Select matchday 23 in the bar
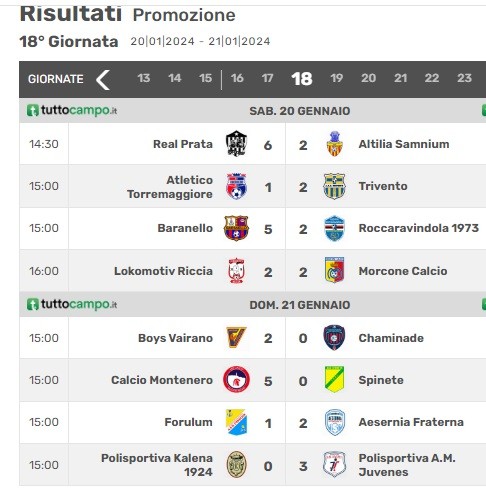The image size is (486, 492). click(464, 78)
